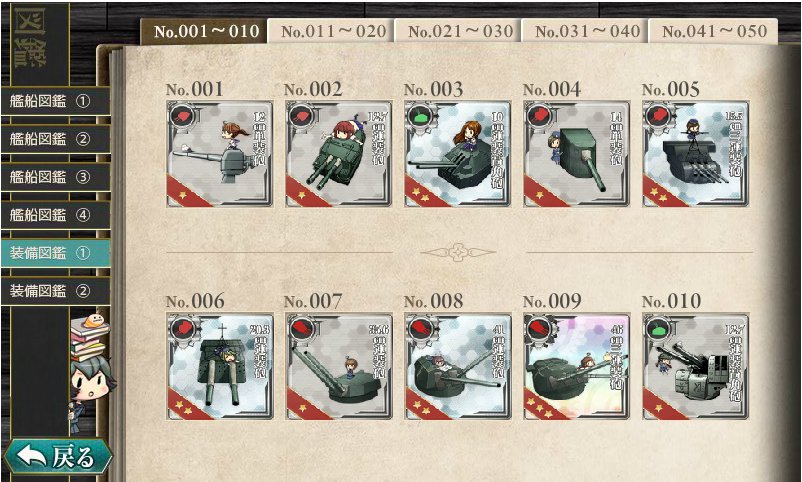Open No.006 20.3cm twin gun card
Screen dimensions: 802x482
coord(219,366)
